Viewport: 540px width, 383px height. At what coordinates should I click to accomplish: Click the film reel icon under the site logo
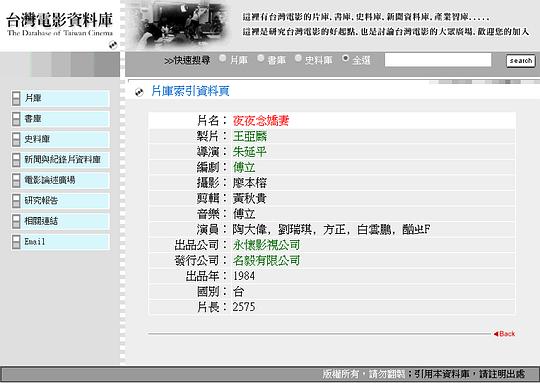(x=113, y=45)
